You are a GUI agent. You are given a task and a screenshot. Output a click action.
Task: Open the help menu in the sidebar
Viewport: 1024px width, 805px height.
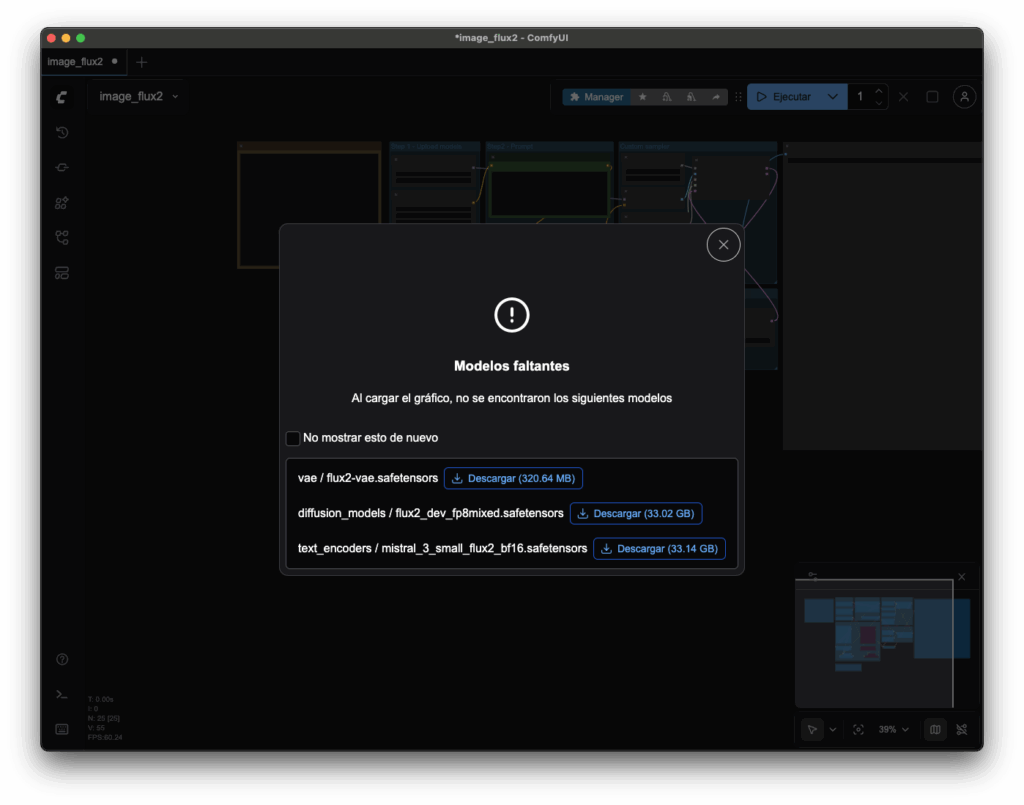(x=61, y=659)
